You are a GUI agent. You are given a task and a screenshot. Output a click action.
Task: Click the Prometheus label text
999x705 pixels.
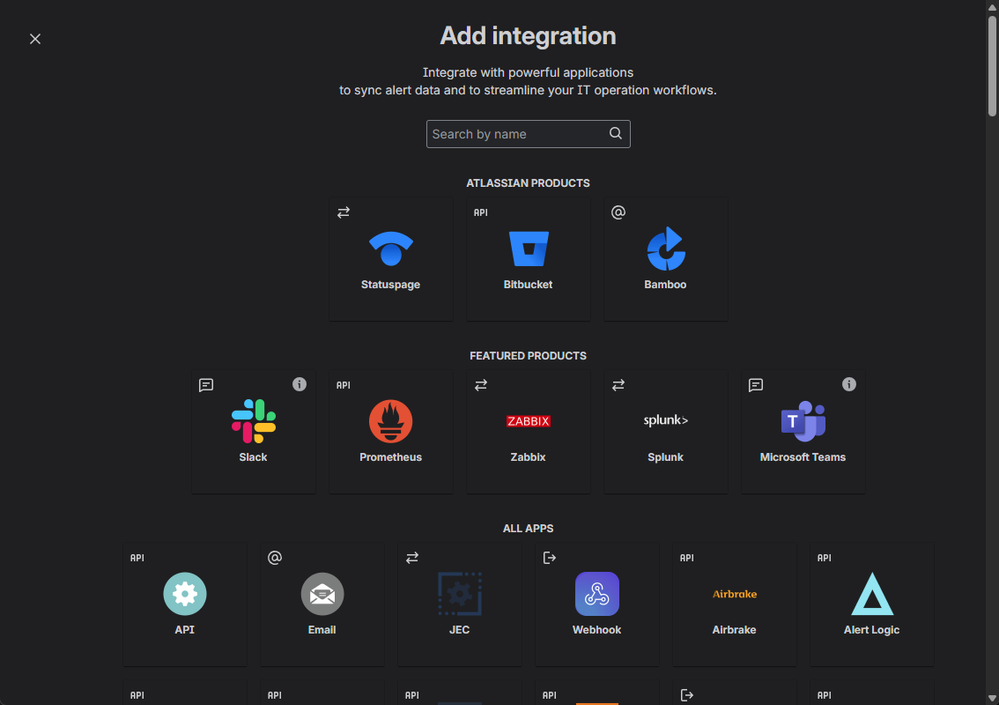coord(391,457)
